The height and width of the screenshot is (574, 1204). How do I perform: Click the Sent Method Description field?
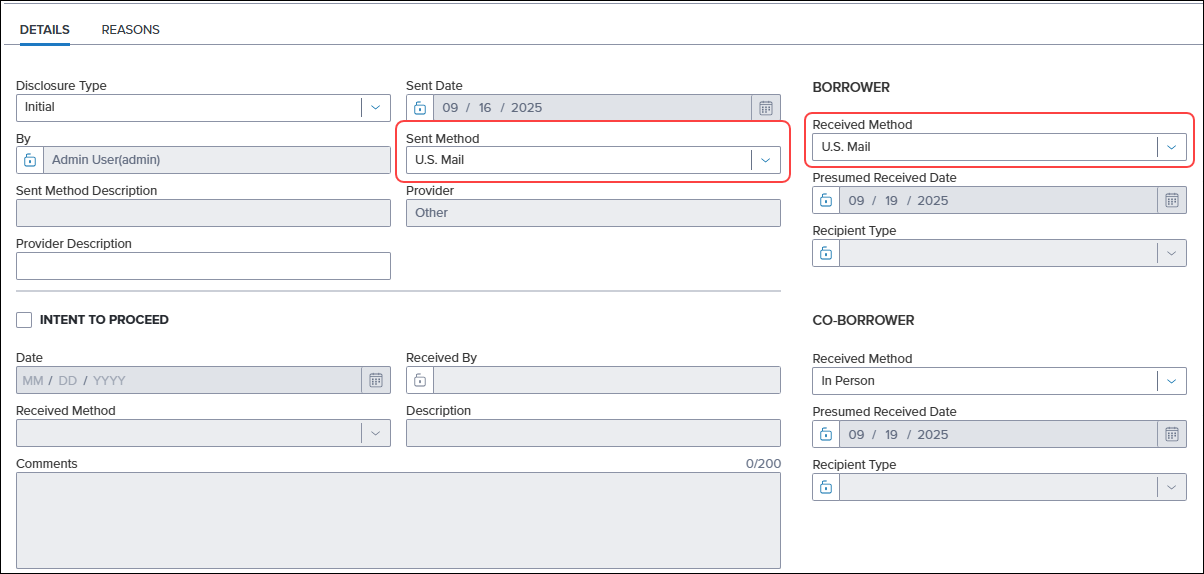(x=203, y=213)
